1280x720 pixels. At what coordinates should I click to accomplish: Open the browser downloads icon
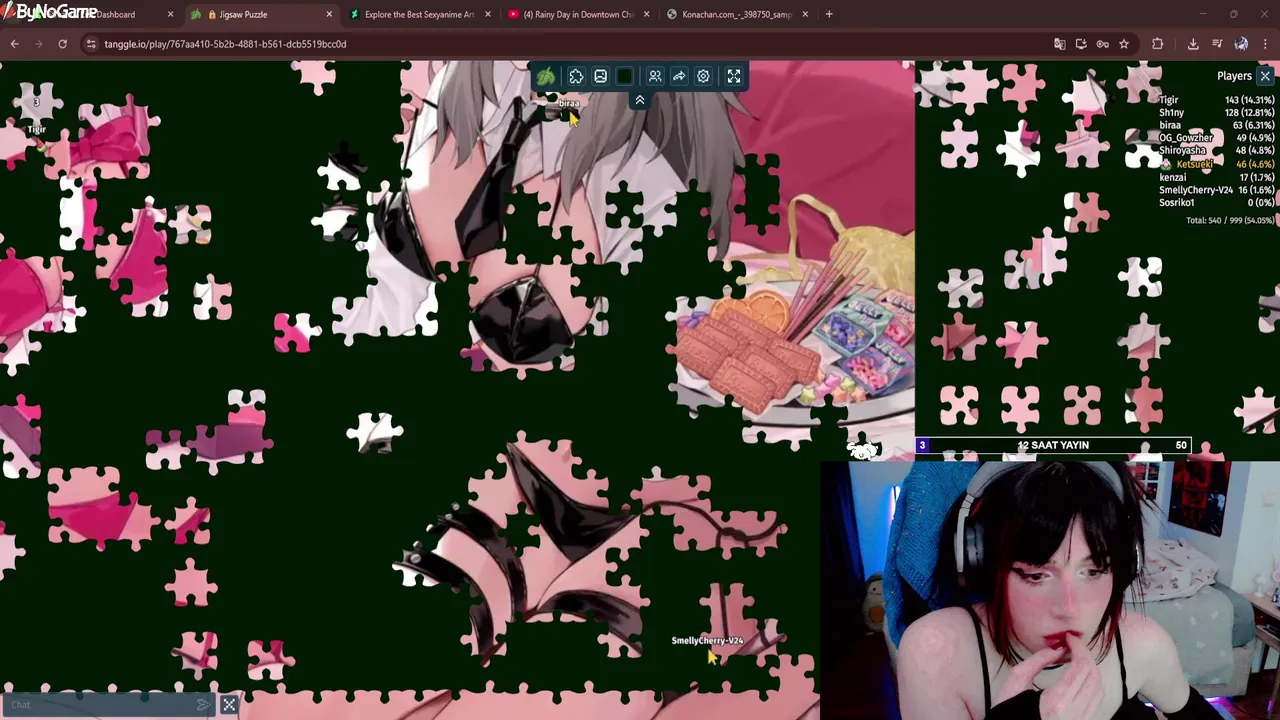coord(1193,44)
